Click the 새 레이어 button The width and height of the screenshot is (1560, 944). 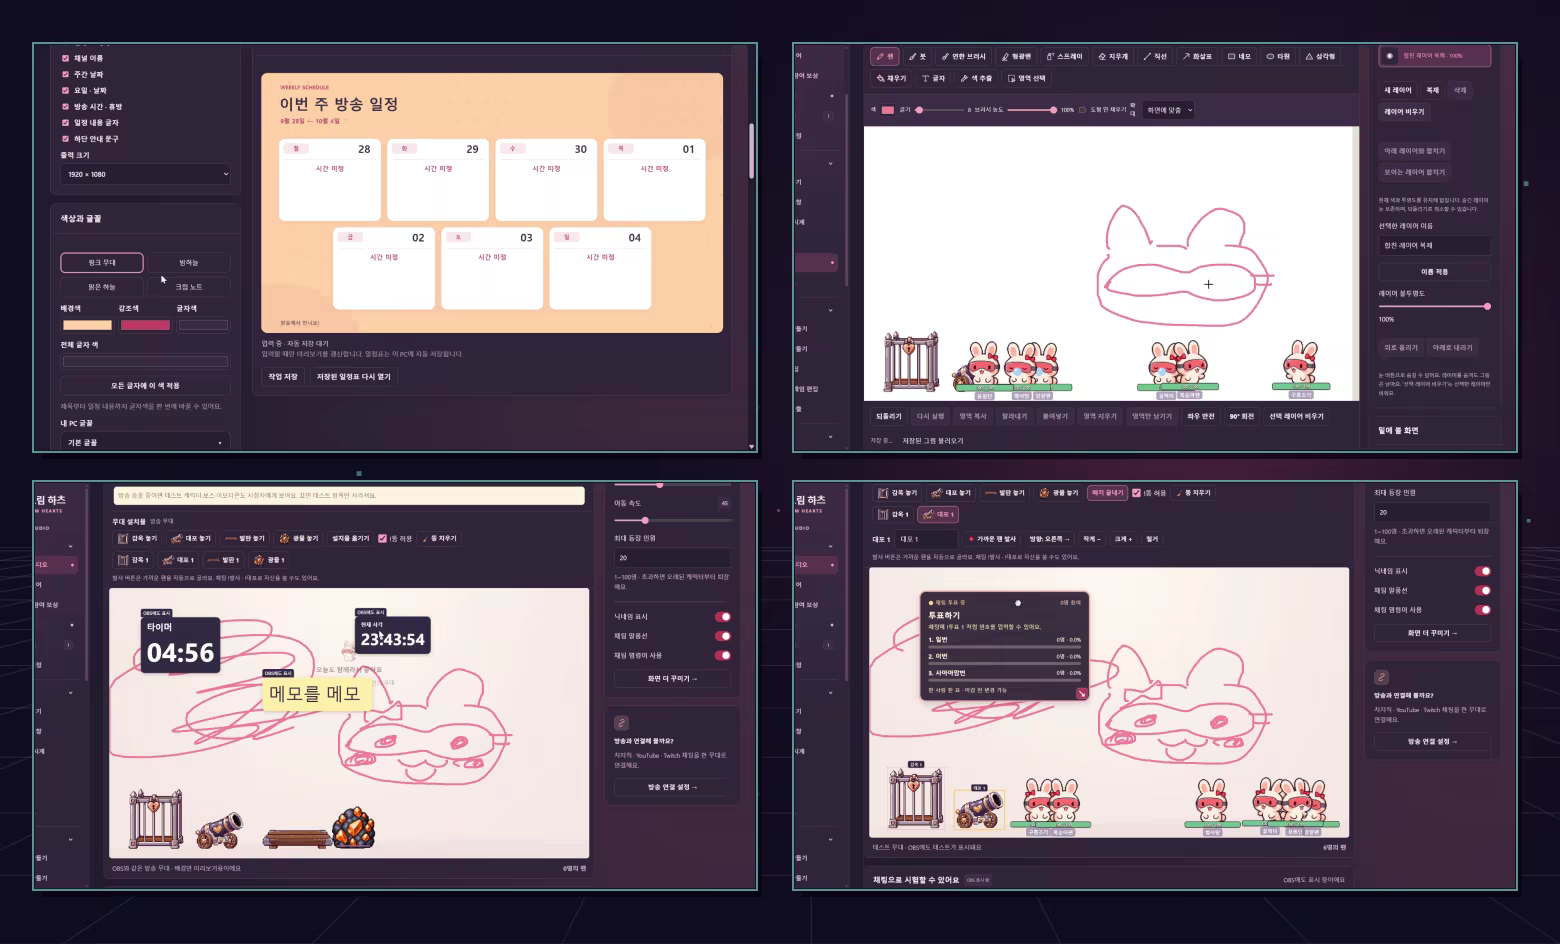point(1398,90)
